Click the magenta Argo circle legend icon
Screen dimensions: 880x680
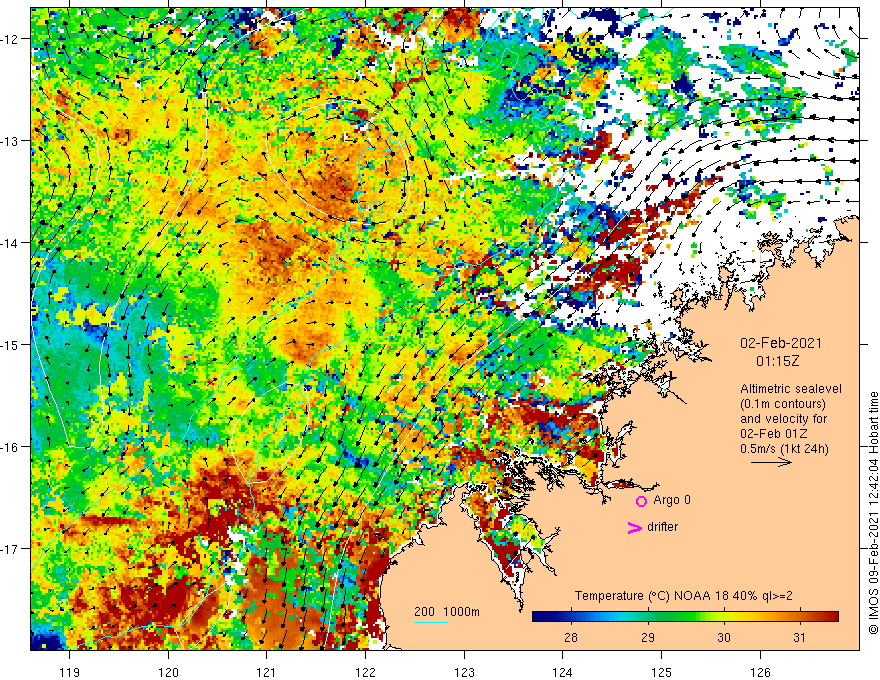[641, 501]
